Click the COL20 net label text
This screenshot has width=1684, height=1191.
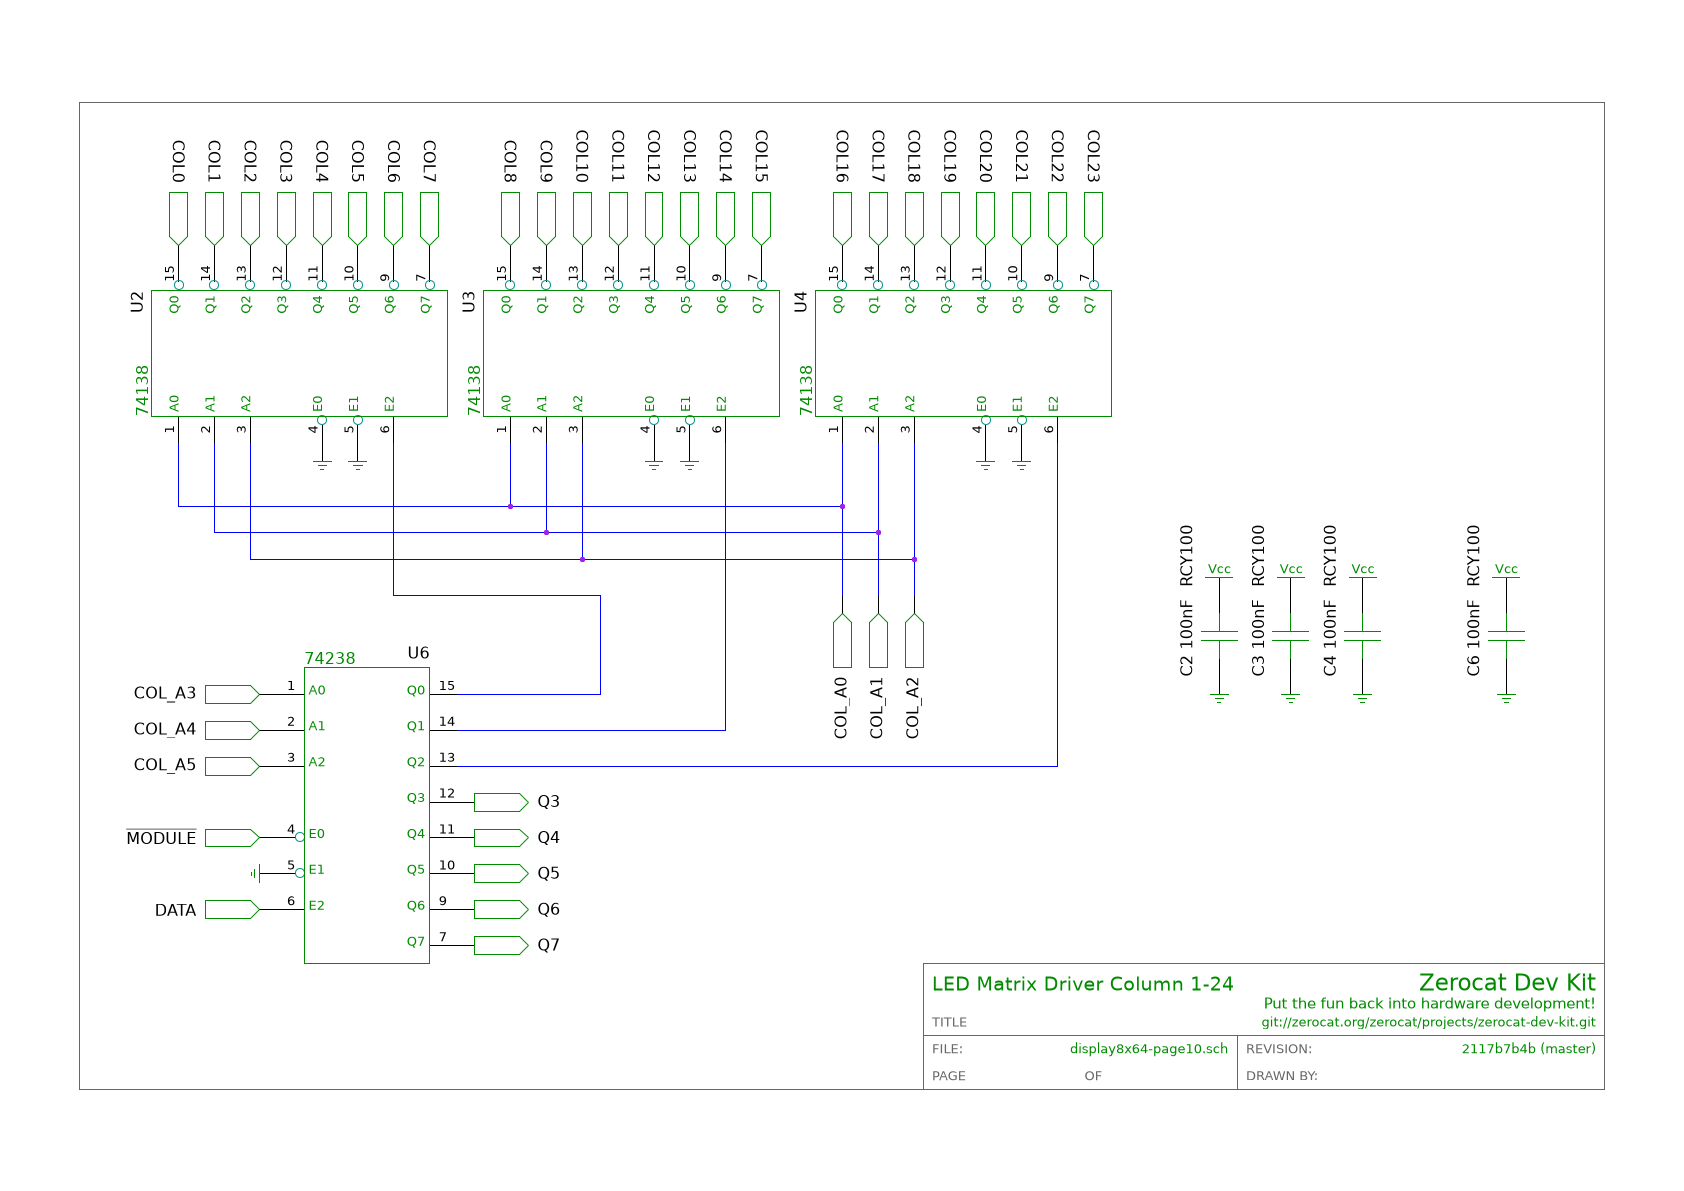(x=985, y=157)
